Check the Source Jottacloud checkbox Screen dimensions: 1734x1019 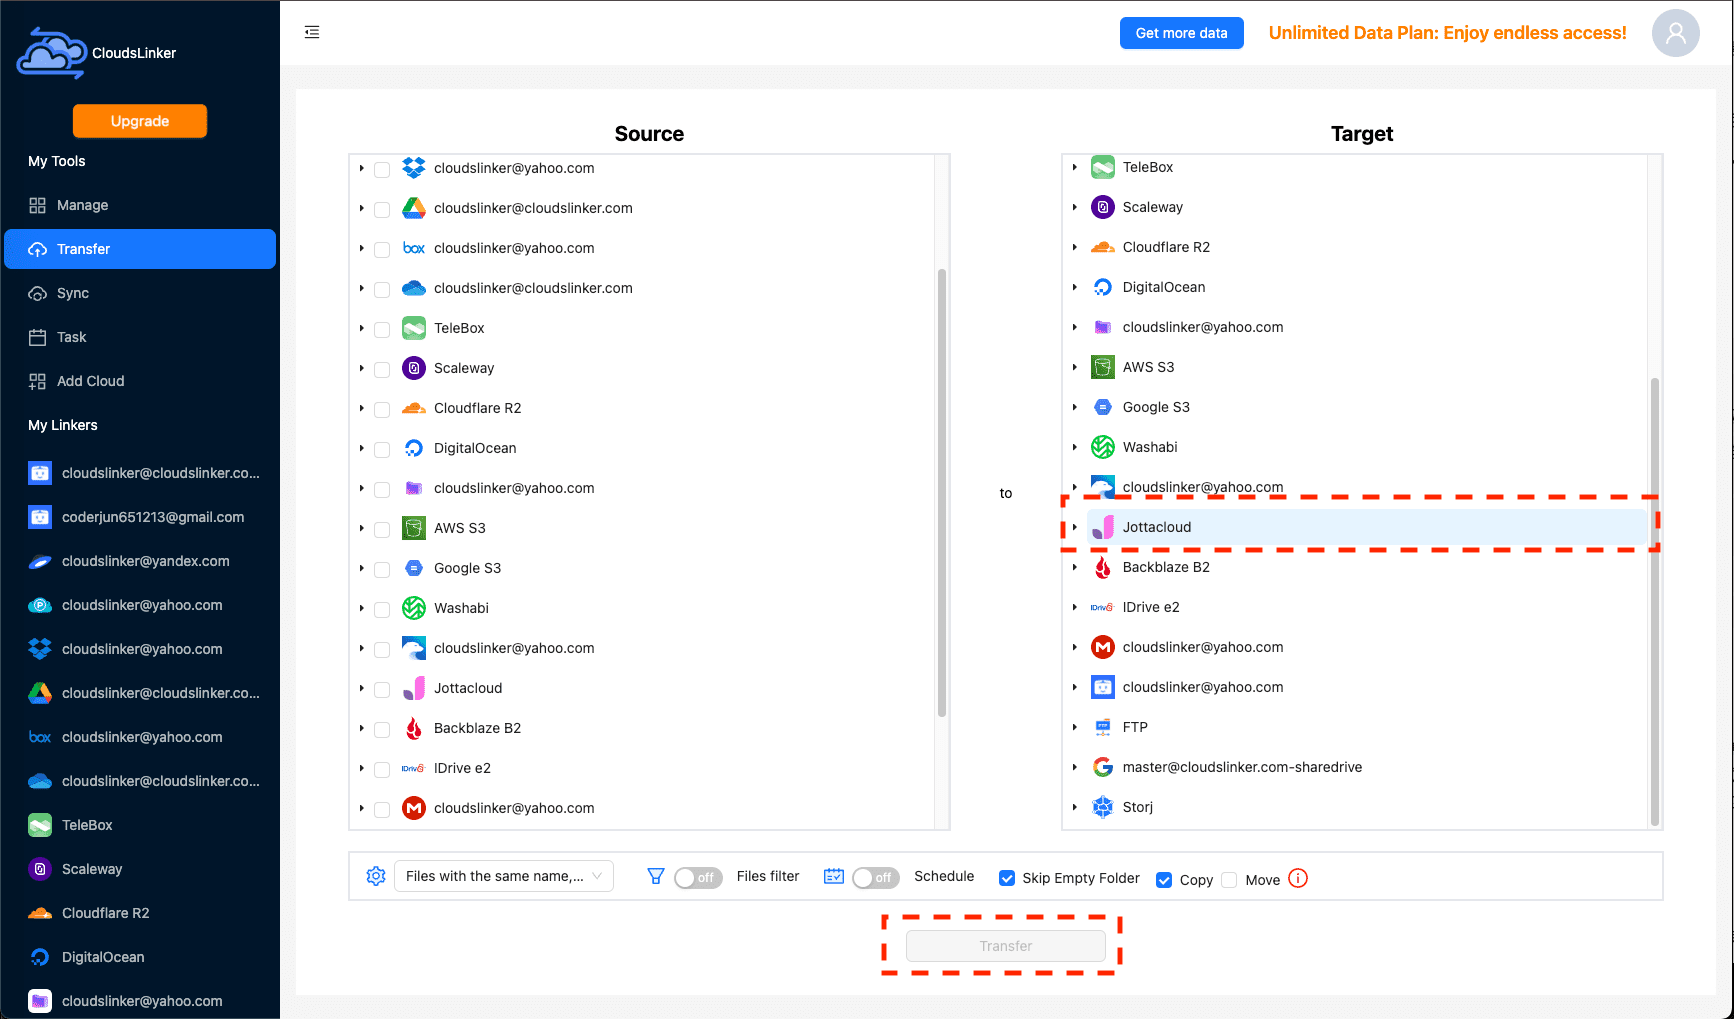tap(382, 690)
